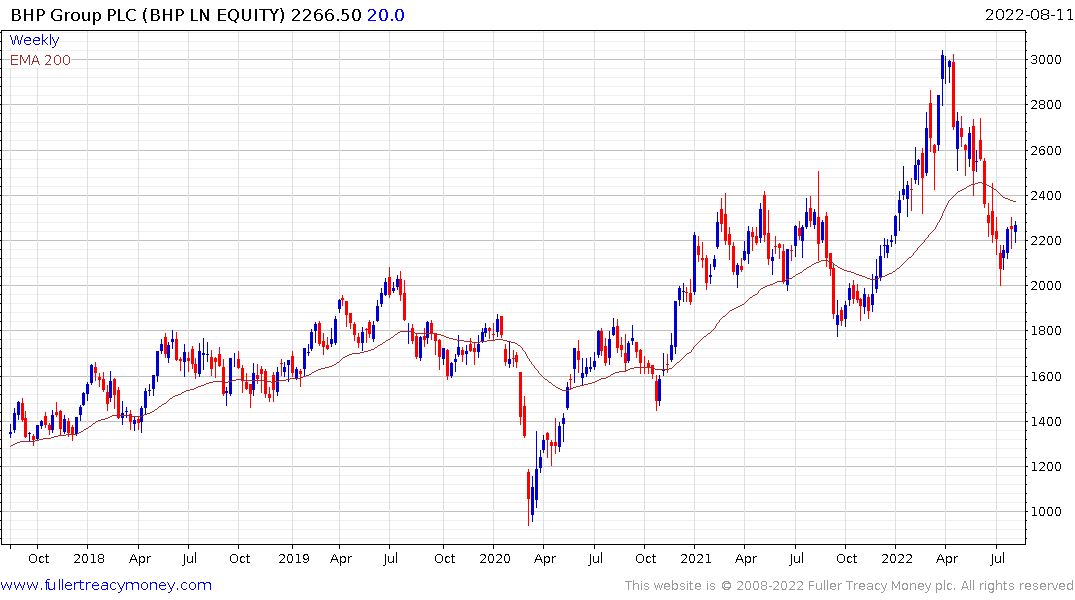The image size is (1075, 600).
Task: Click the last price 2266.50 value
Action: 326,15
